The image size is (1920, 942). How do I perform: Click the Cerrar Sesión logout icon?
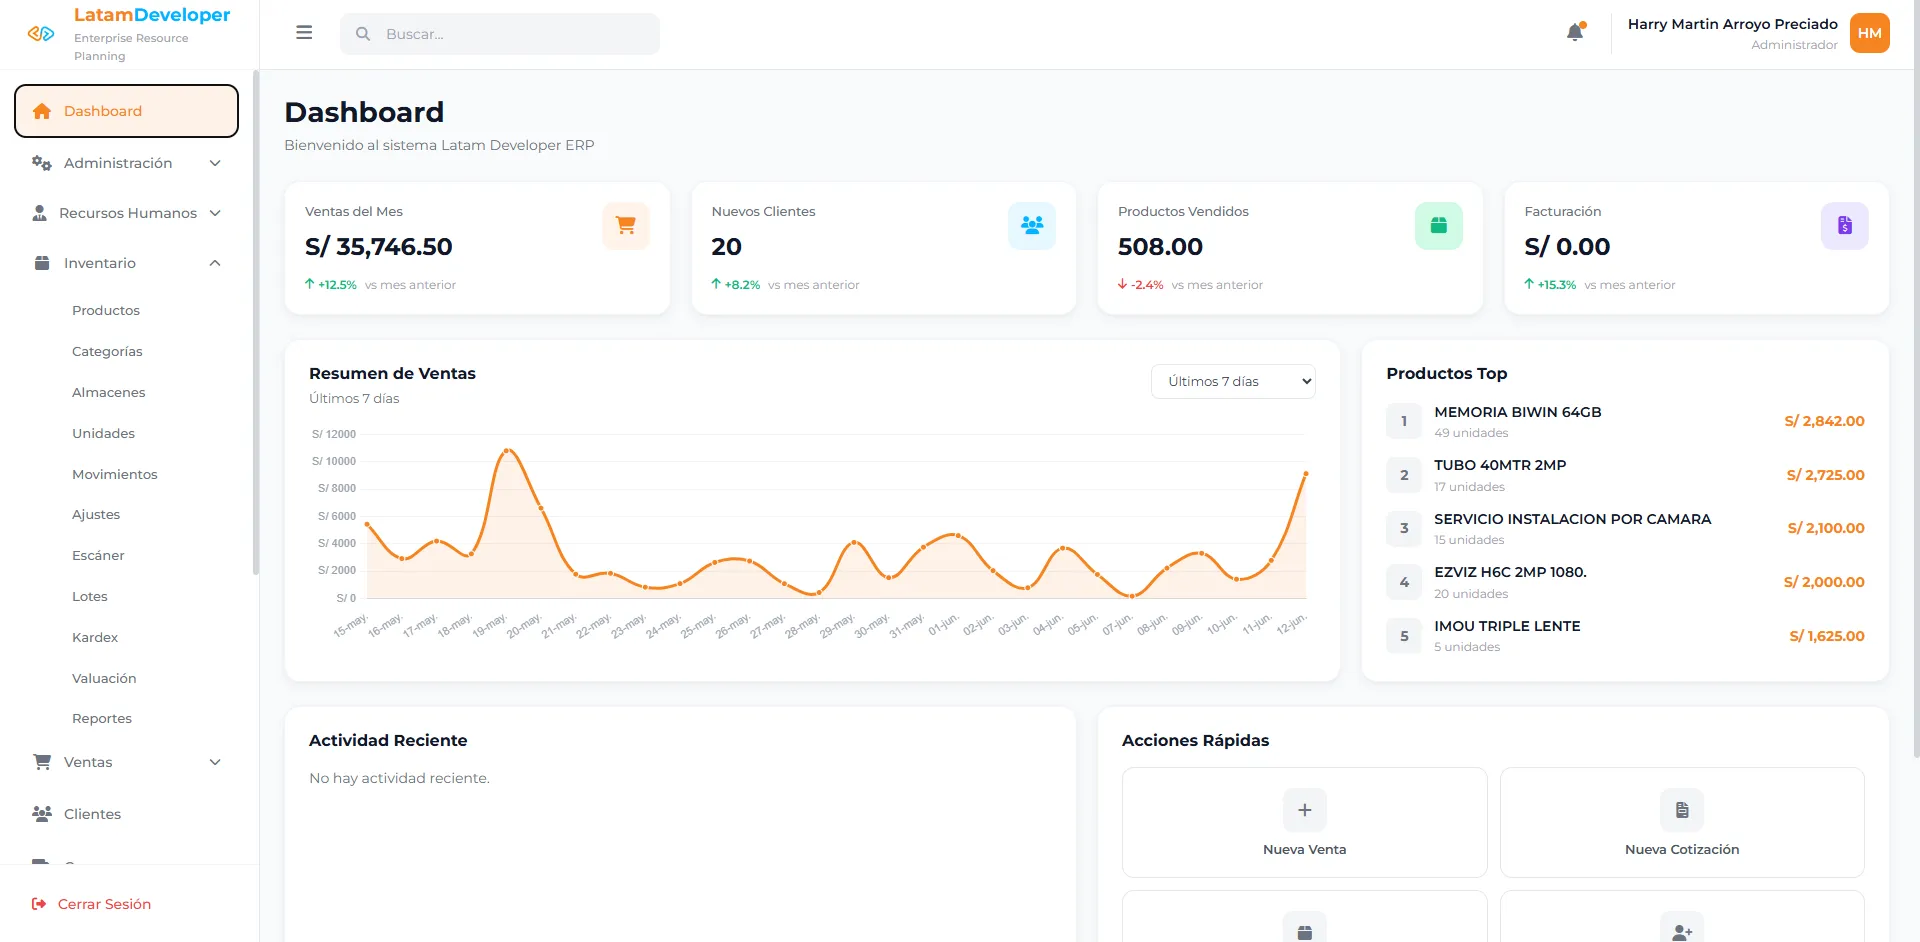click(39, 904)
